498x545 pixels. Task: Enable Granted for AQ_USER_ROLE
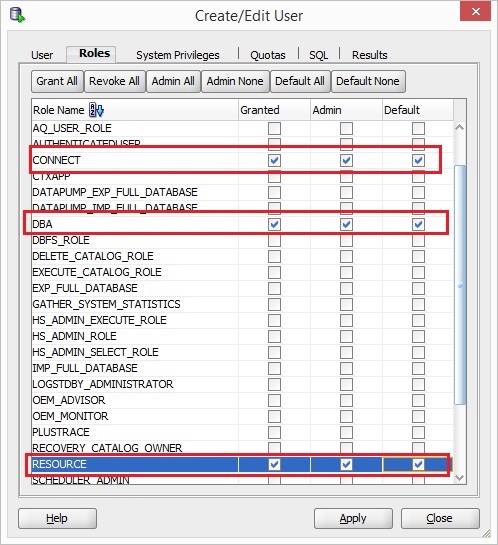tap(274, 129)
